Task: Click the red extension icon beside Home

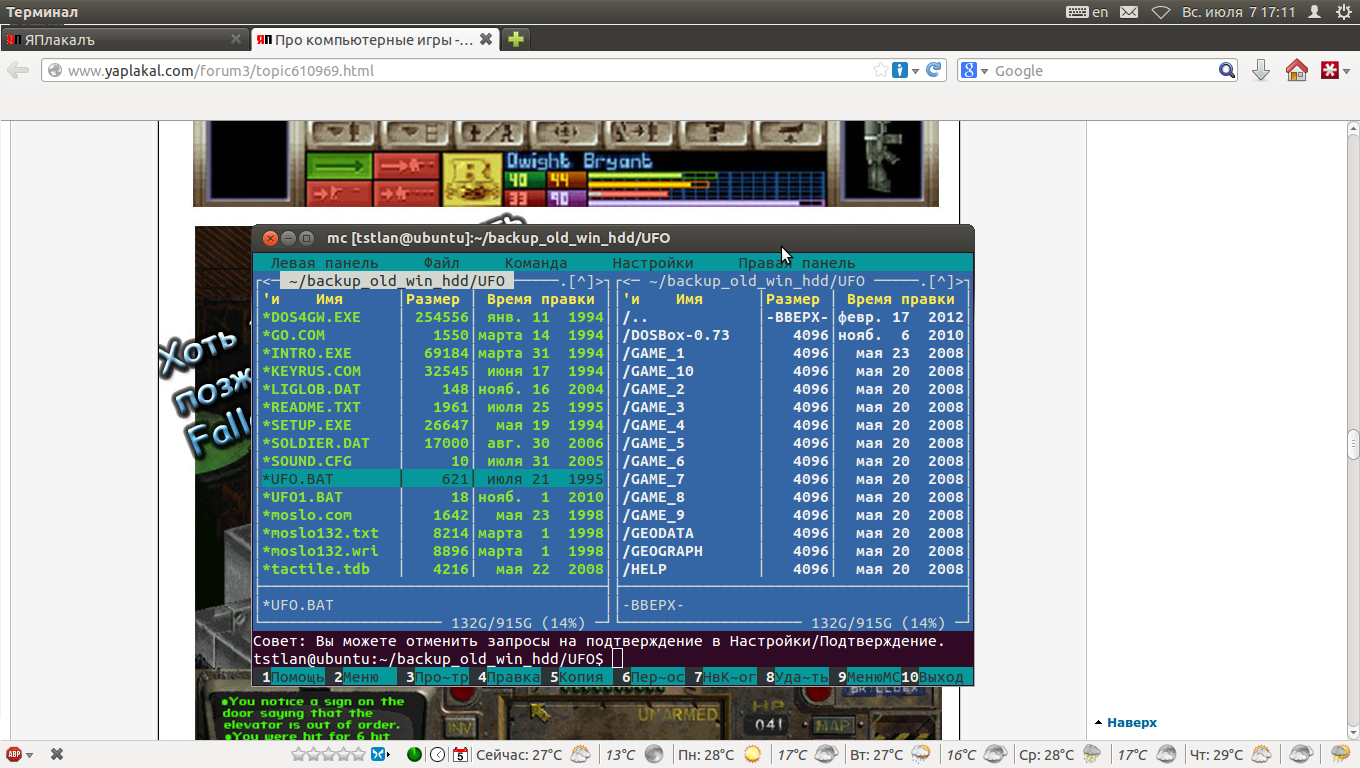Action: pyautogui.click(x=1330, y=70)
